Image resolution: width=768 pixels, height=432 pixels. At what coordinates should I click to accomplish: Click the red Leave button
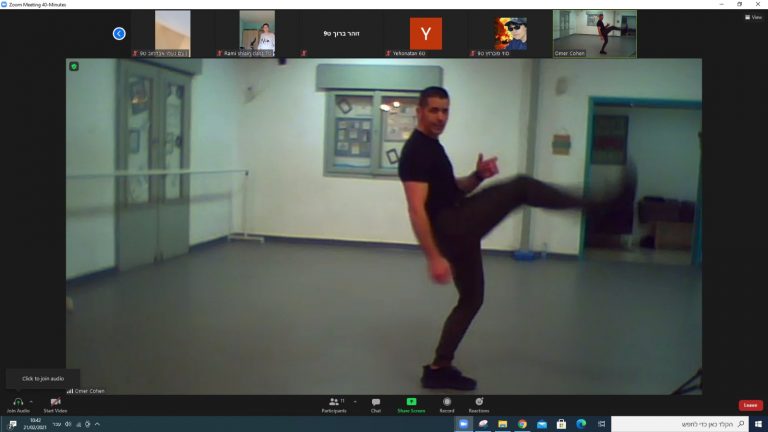750,405
